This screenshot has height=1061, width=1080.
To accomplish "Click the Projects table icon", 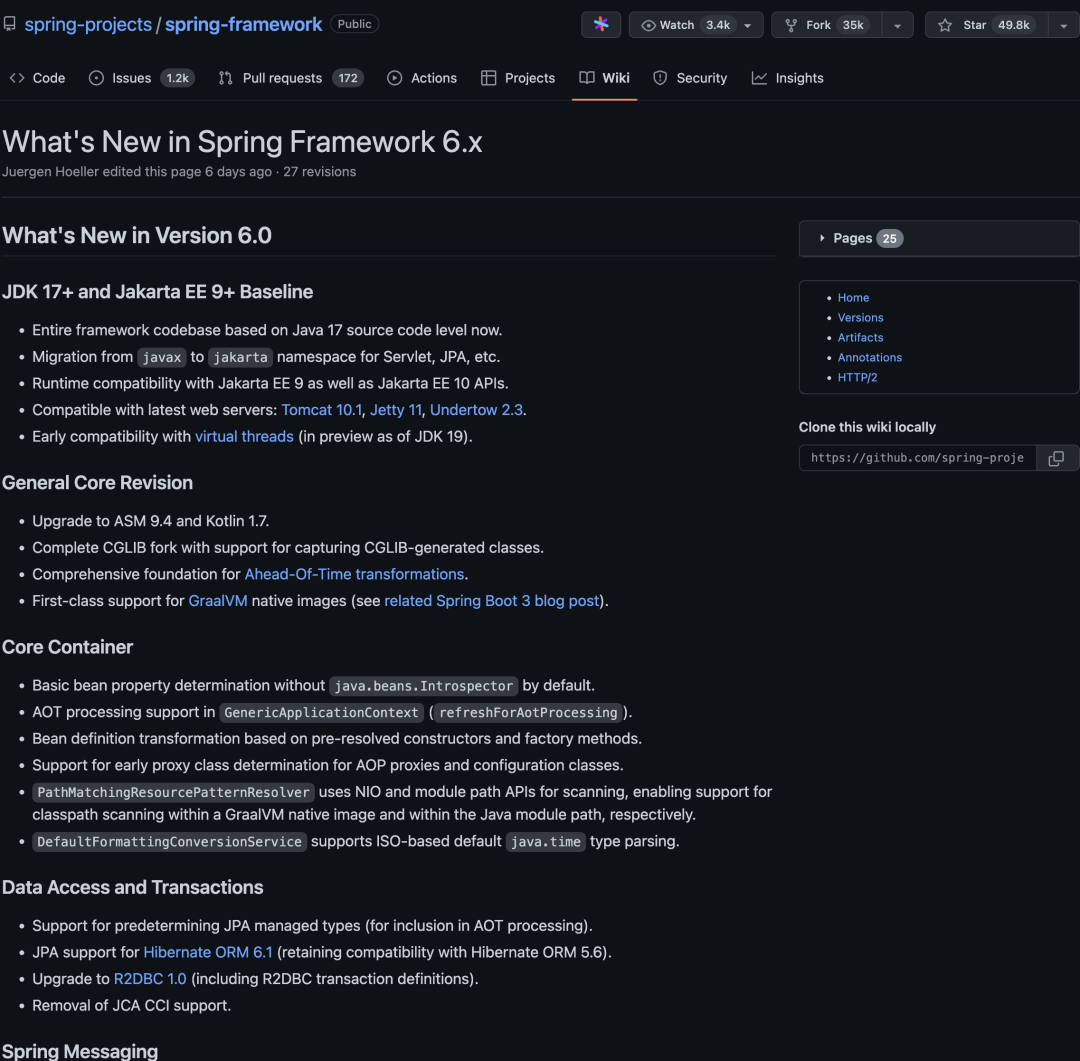I will click(x=488, y=78).
